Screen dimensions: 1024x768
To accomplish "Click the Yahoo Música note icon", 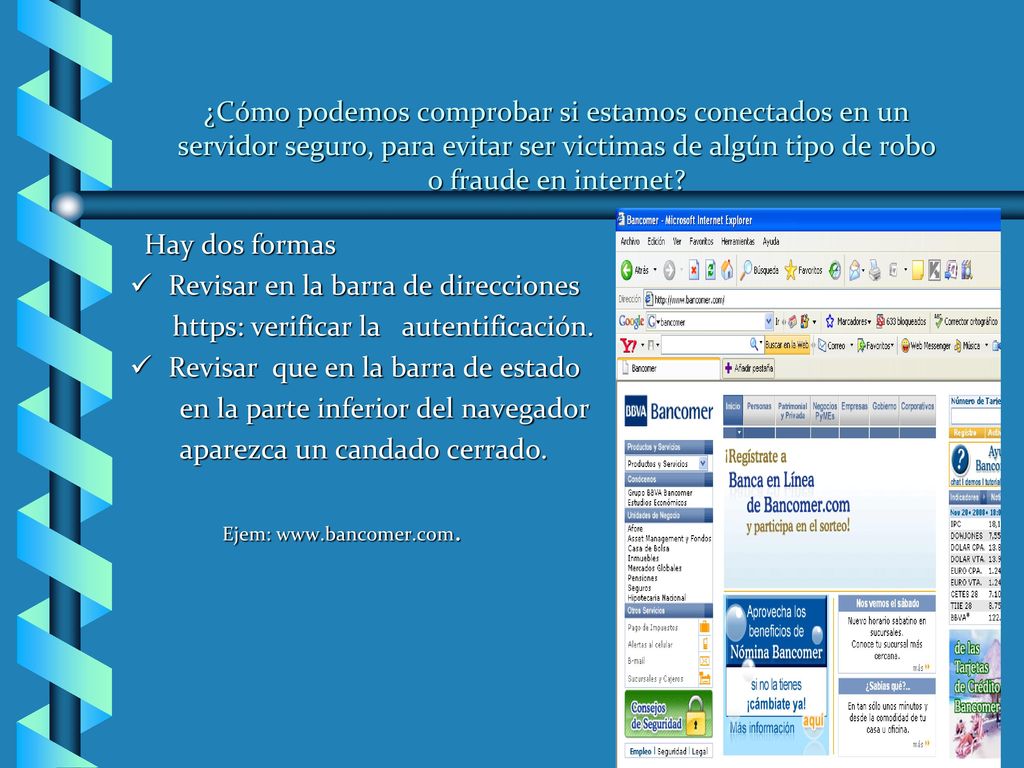I will point(957,345).
